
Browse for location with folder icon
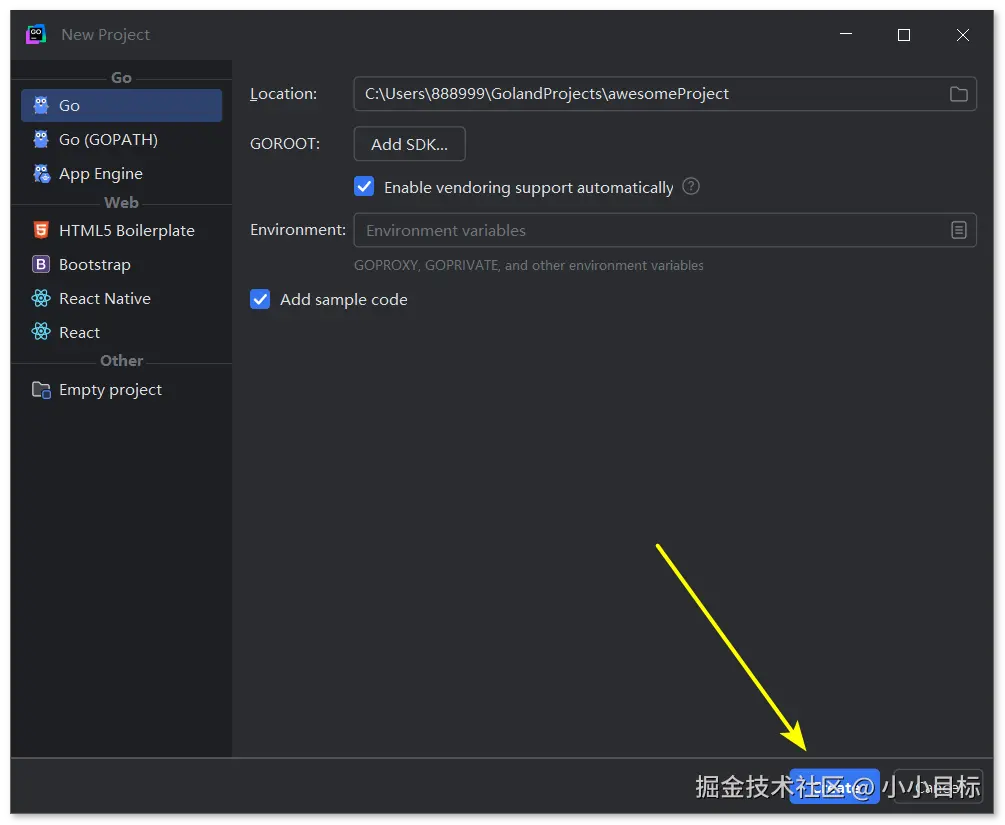tap(958, 94)
